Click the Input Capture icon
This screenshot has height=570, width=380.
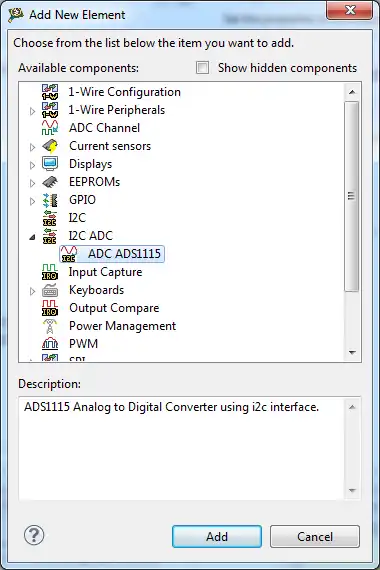click(x=50, y=272)
